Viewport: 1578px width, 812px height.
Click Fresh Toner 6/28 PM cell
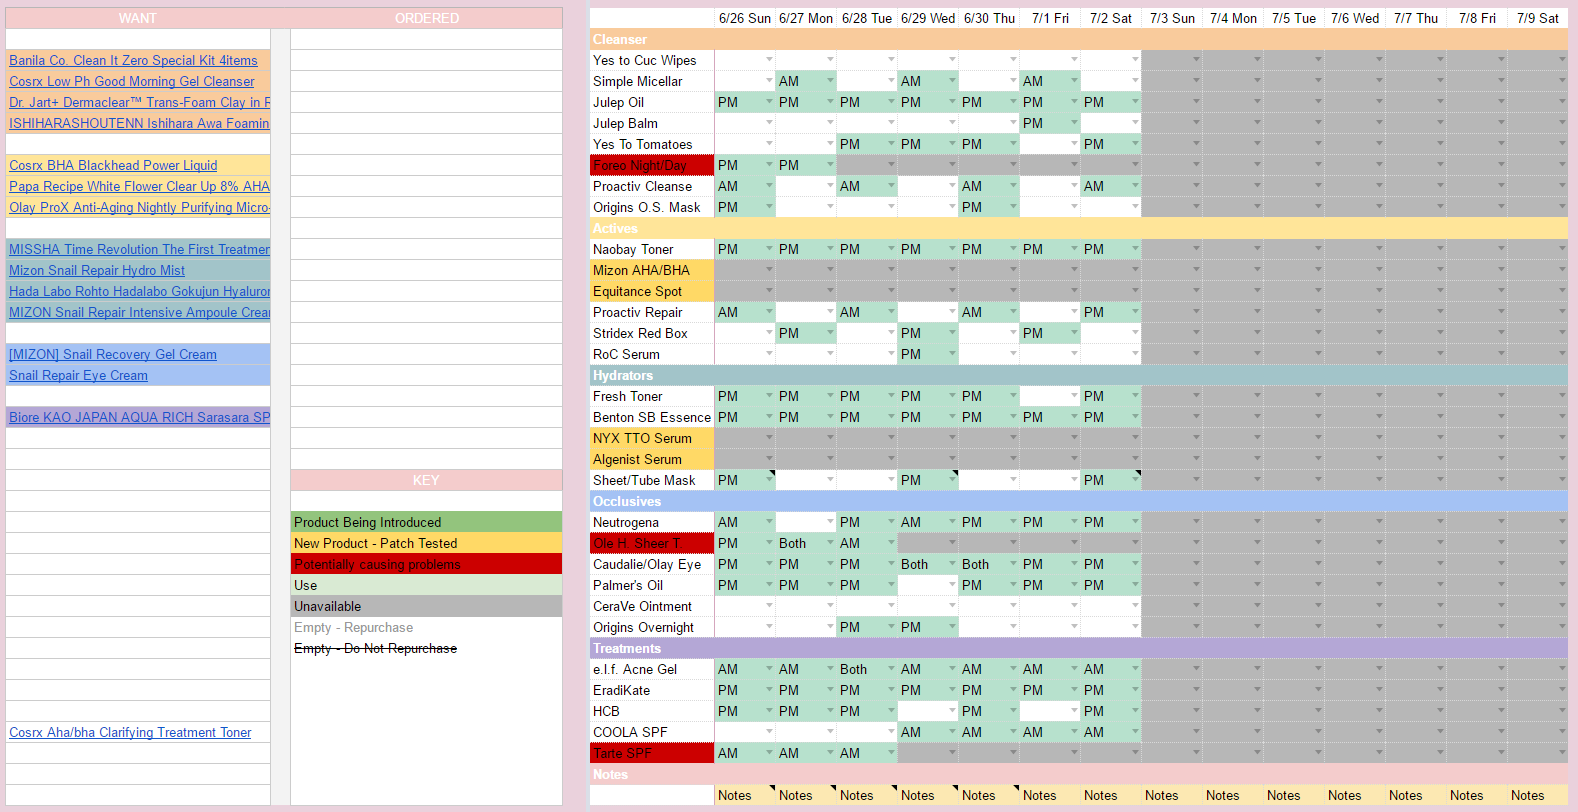(x=867, y=396)
